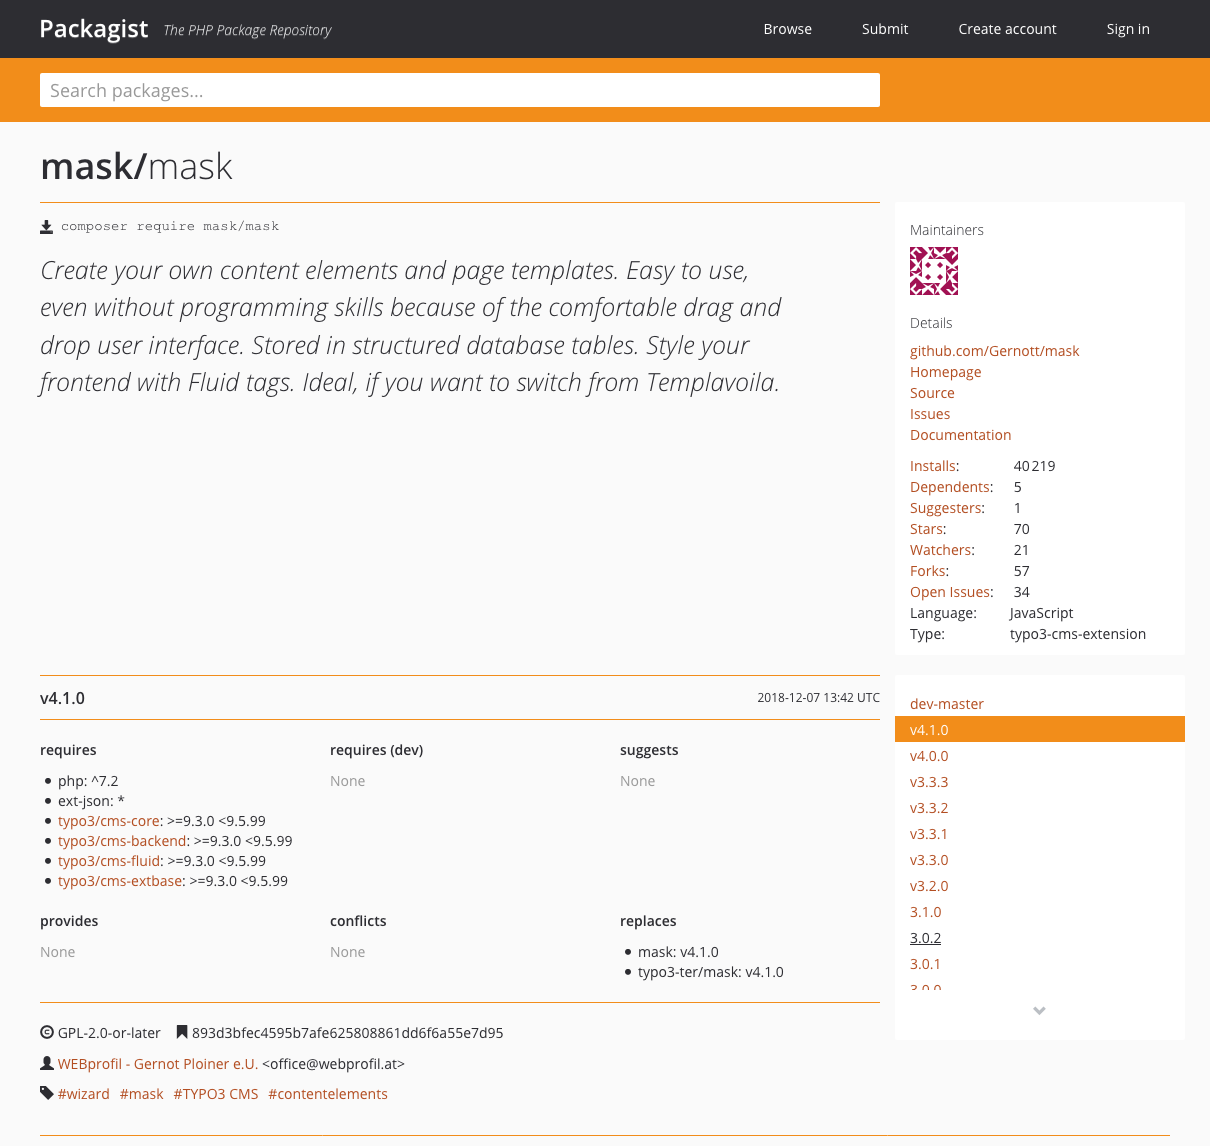Image resolution: width=1210 pixels, height=1146 pixels.
Task: Click the v4.1.0 version heading
Action: 62,698
